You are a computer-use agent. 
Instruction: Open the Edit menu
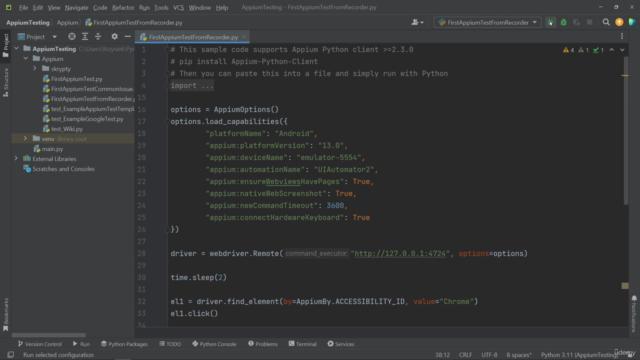(x=38, y=7)
